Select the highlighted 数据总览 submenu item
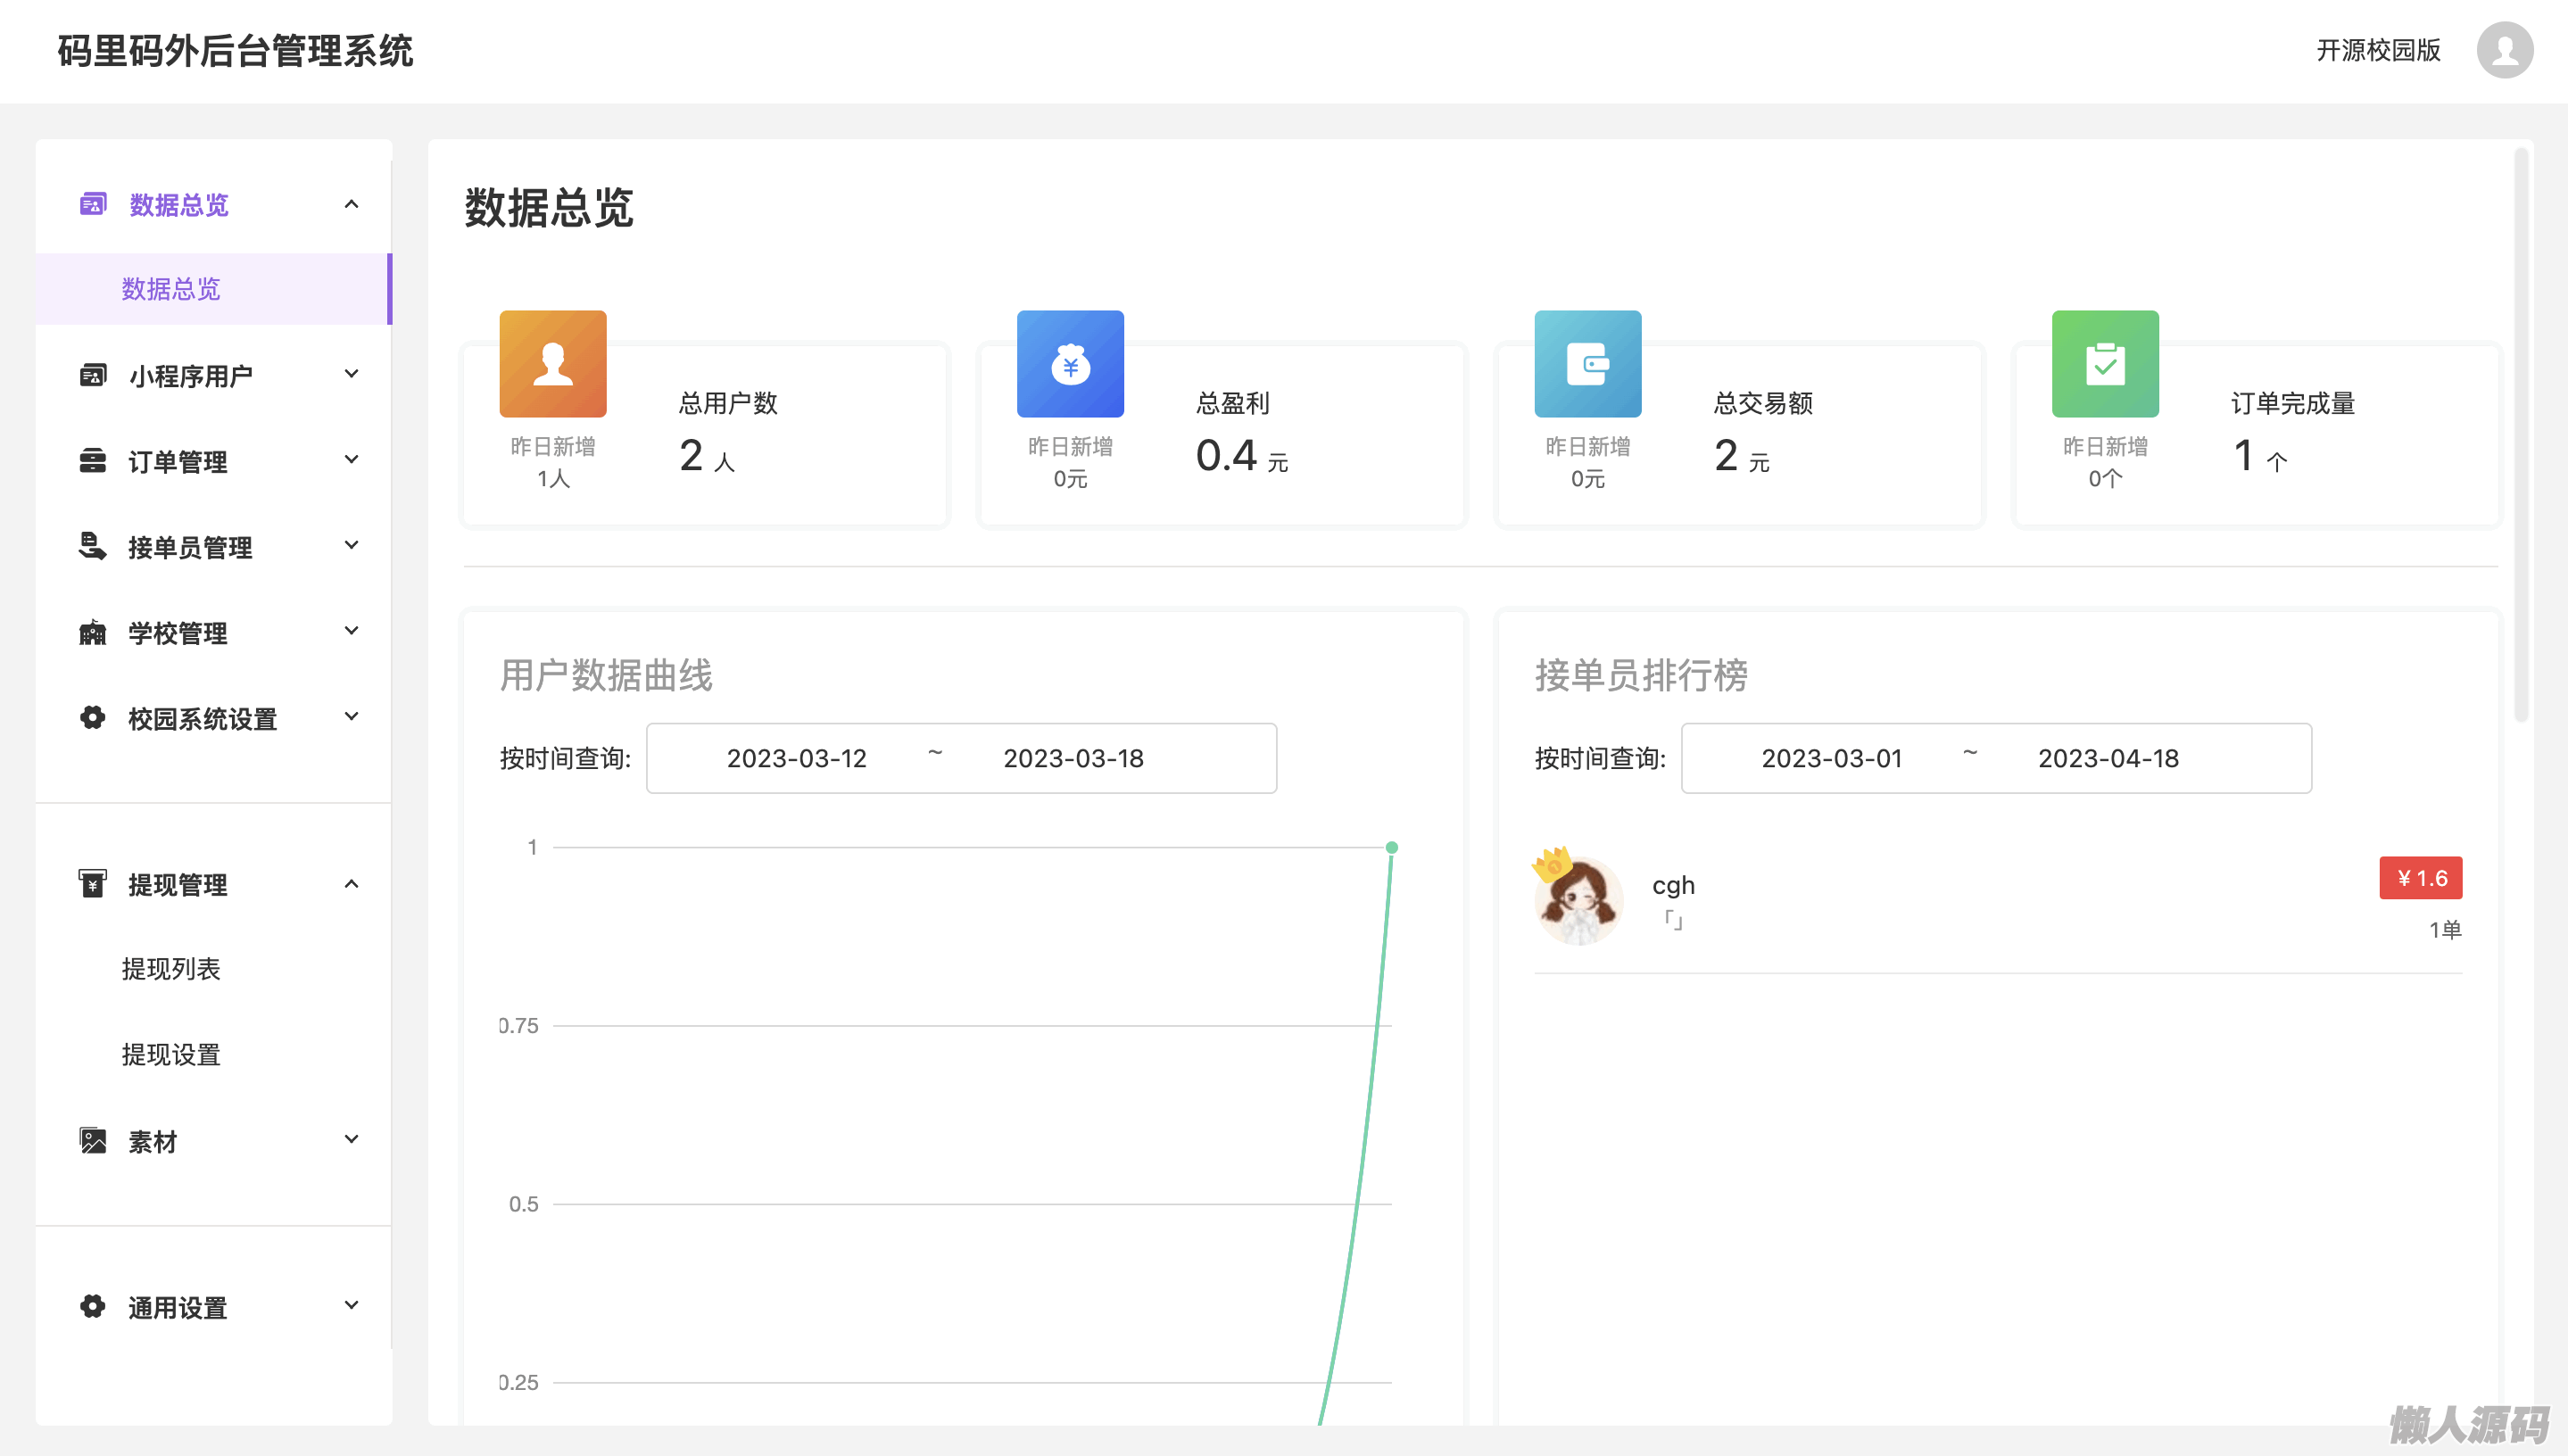 tap(171, 289)
